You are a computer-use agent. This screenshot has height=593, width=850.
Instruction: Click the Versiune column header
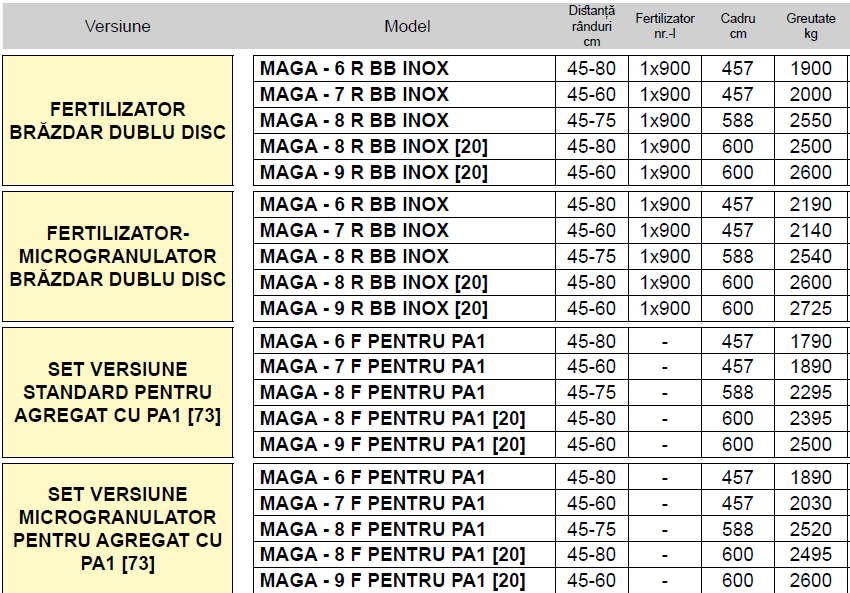coord(118,26)
